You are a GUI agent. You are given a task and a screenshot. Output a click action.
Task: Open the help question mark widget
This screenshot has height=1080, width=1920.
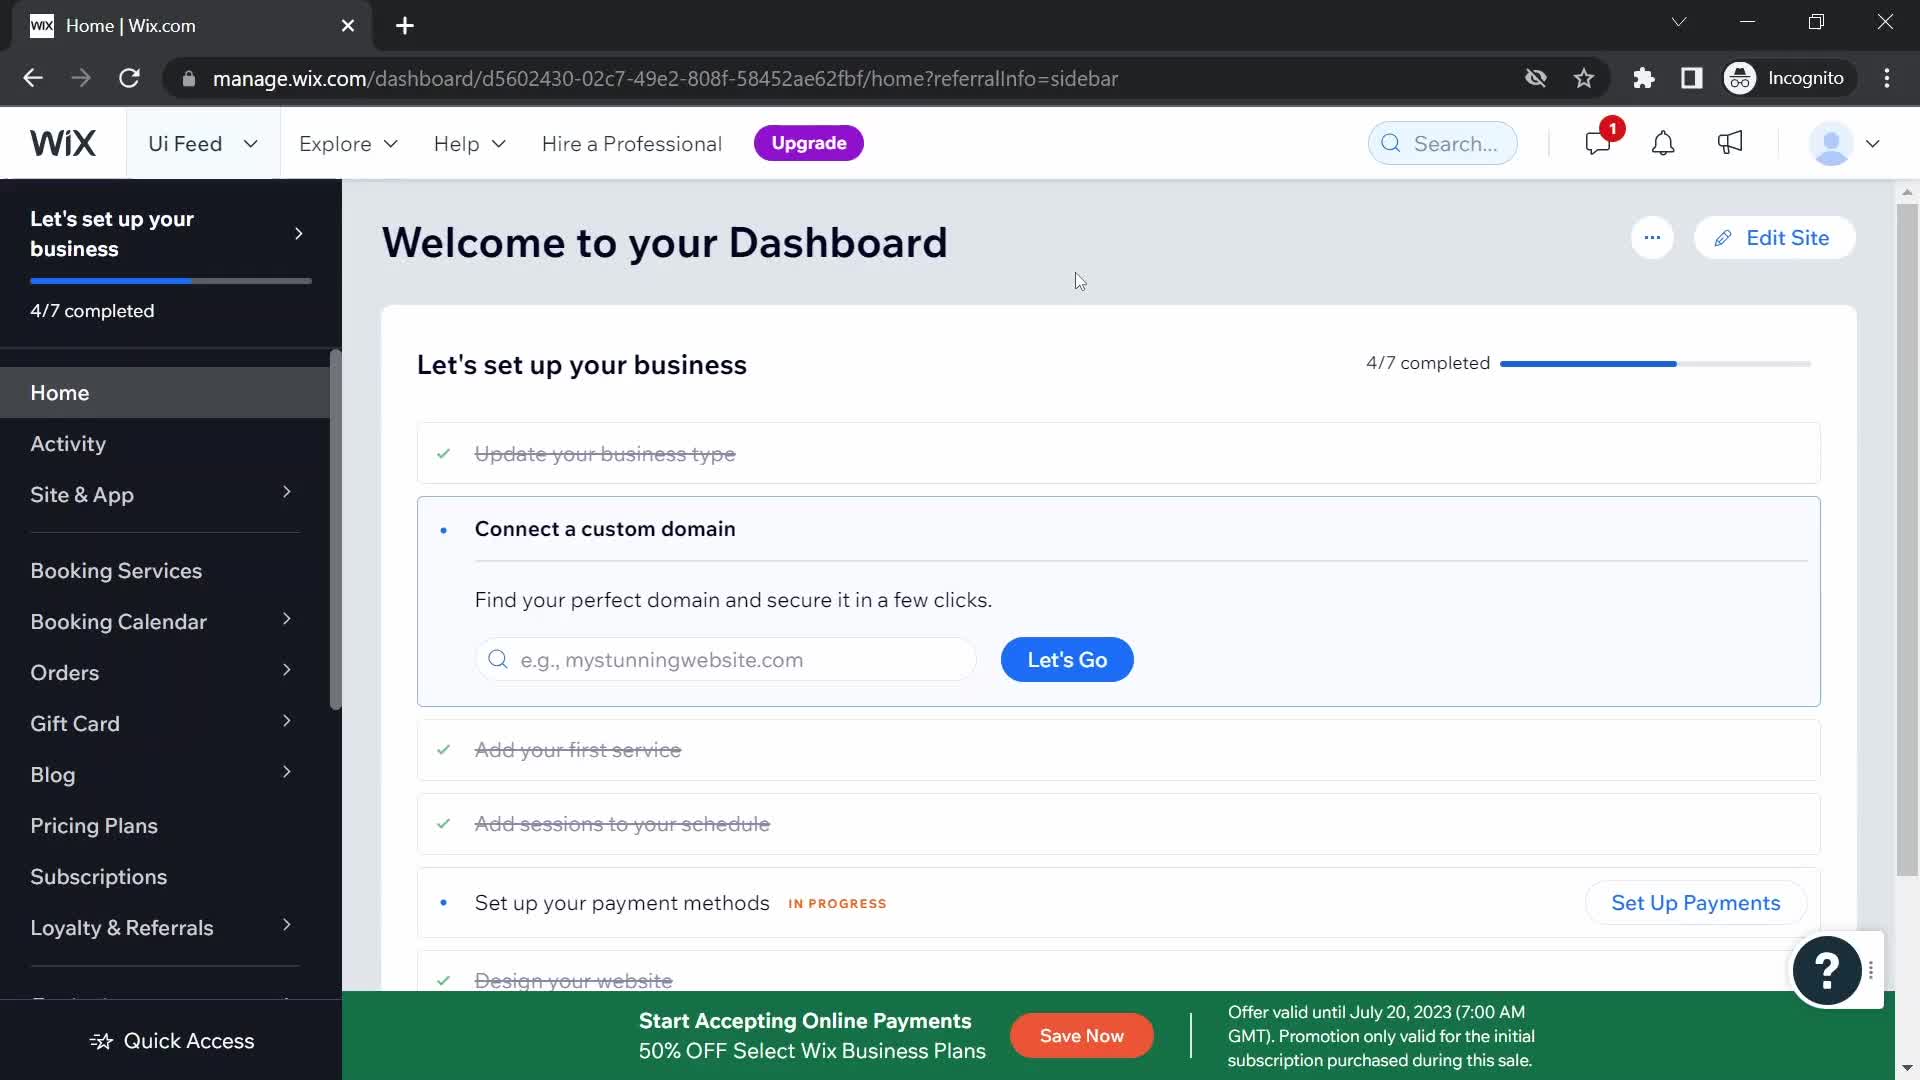(x=1826, y=969)
